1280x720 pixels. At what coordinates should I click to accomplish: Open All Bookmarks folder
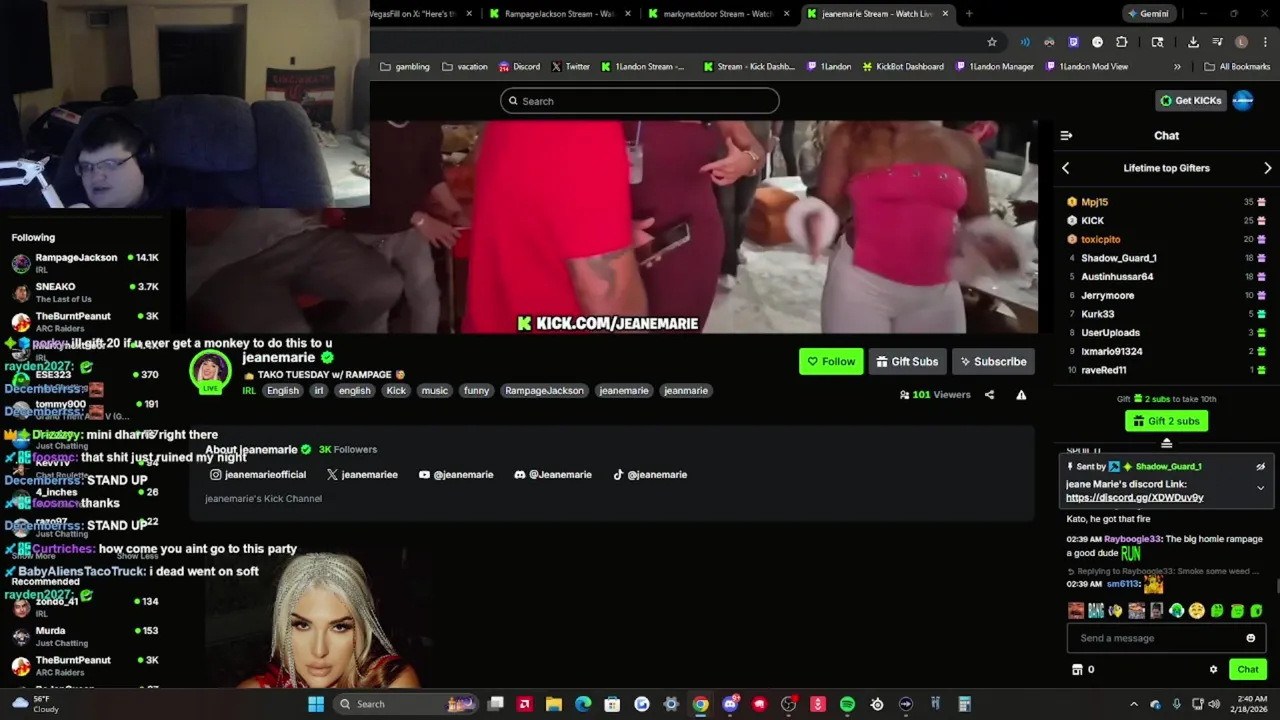pos(1237,67)
